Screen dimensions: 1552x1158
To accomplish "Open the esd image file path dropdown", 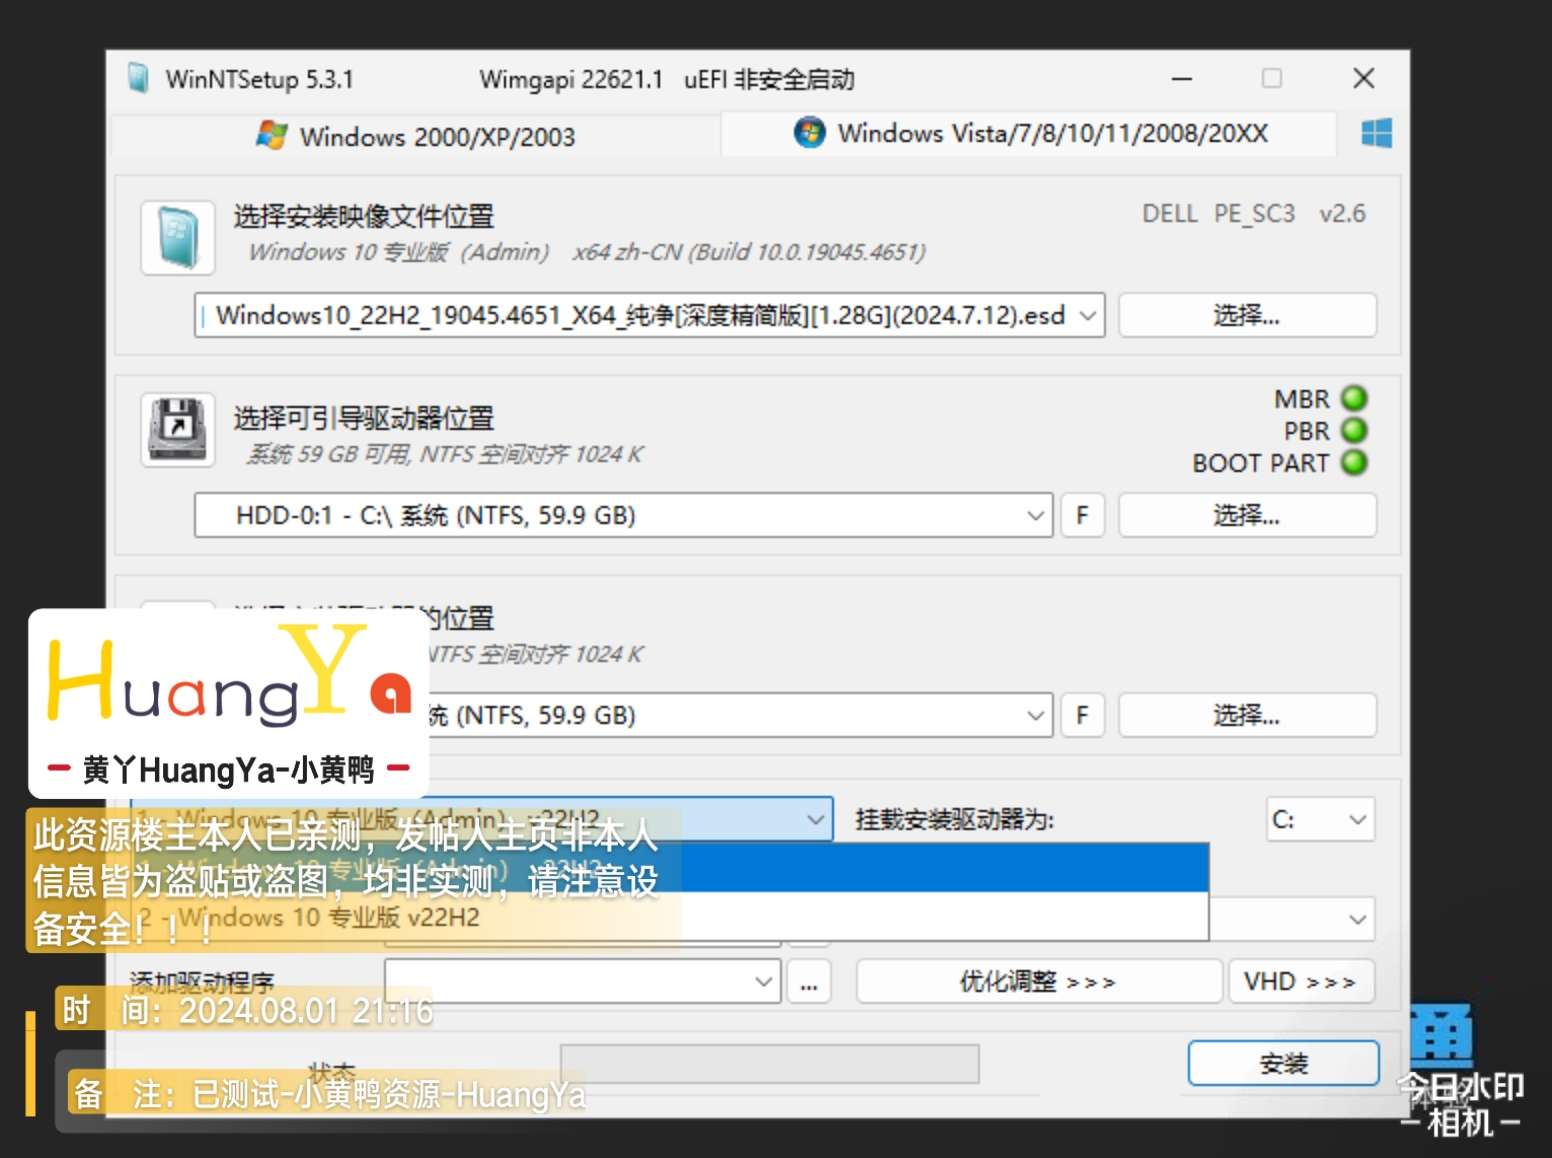I will point(1088,316).
